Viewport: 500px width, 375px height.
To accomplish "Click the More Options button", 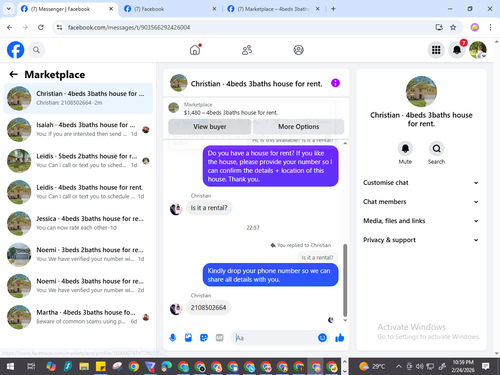I will [x=298, y=127].
